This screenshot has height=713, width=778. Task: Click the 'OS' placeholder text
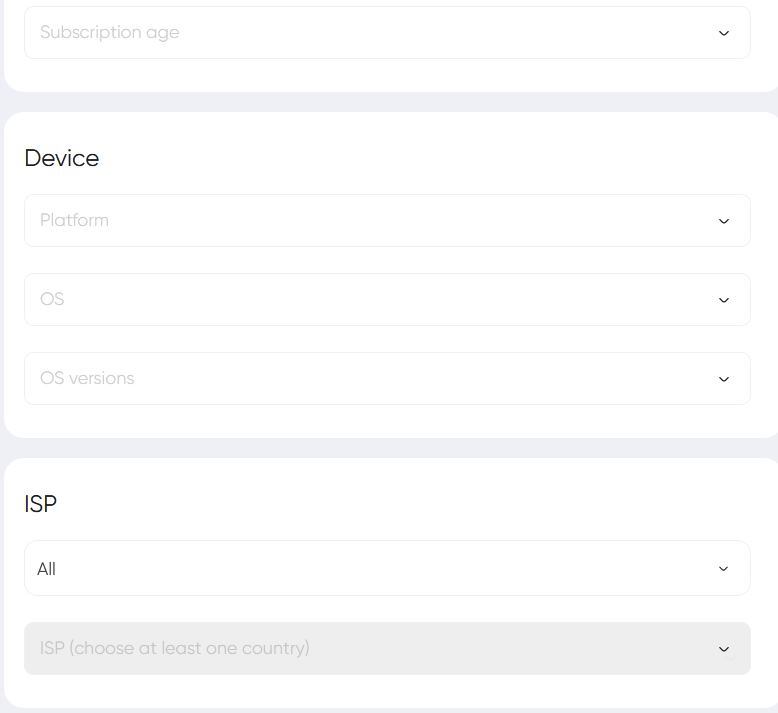[x=52, y=299]
